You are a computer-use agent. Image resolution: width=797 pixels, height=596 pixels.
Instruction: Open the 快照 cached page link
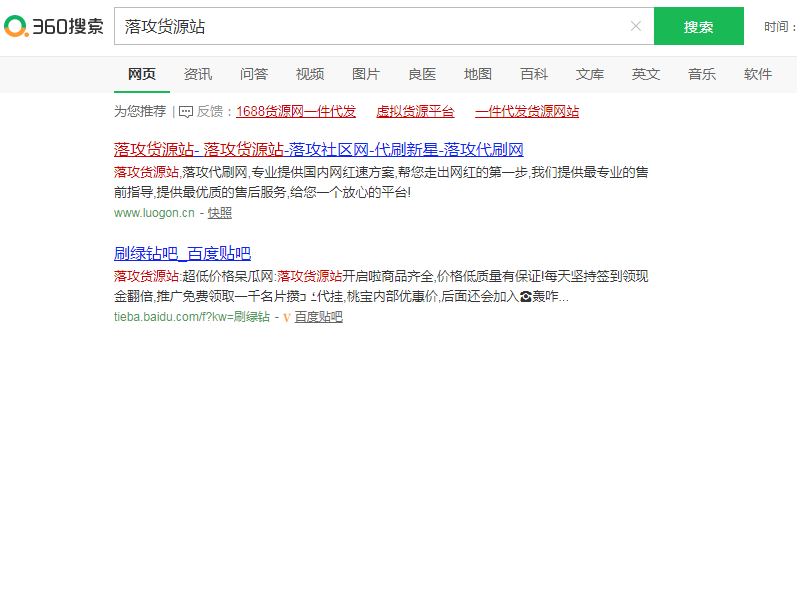(220, 213)
